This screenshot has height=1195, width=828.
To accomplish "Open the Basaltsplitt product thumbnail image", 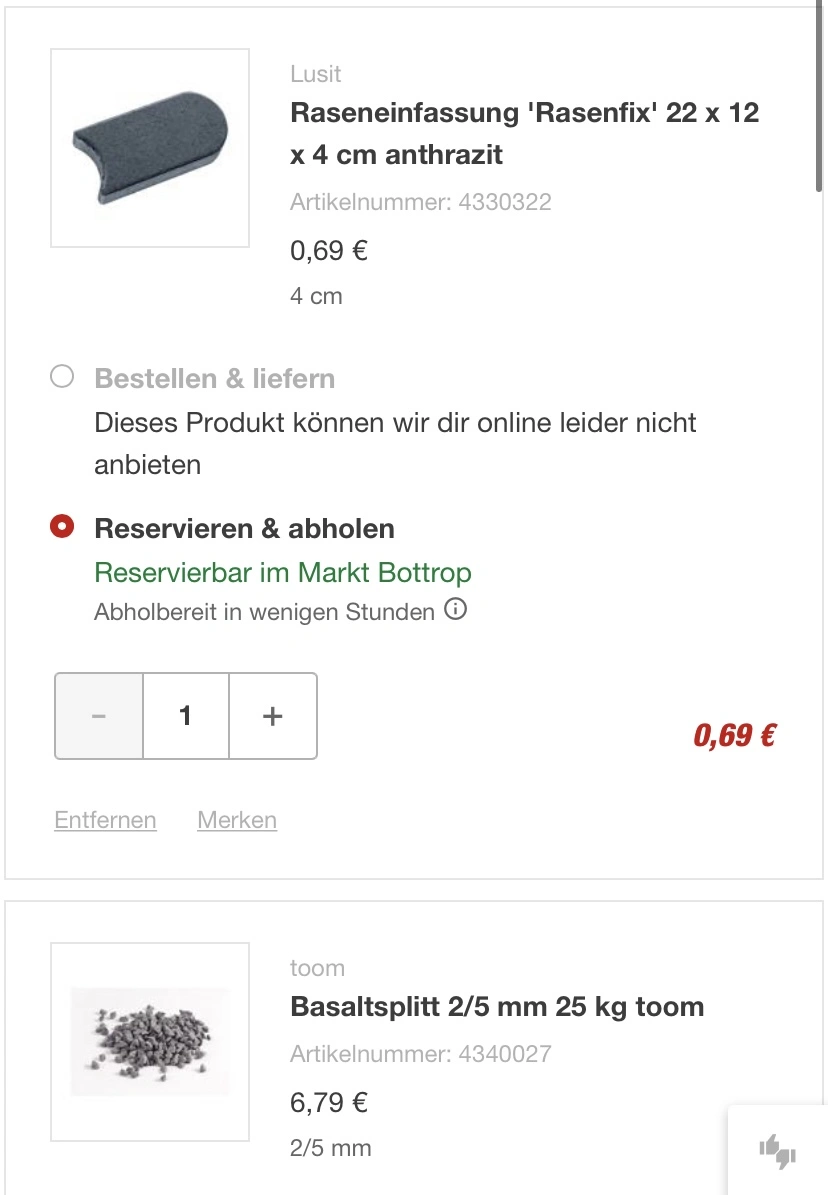I will click(150, 1041).
